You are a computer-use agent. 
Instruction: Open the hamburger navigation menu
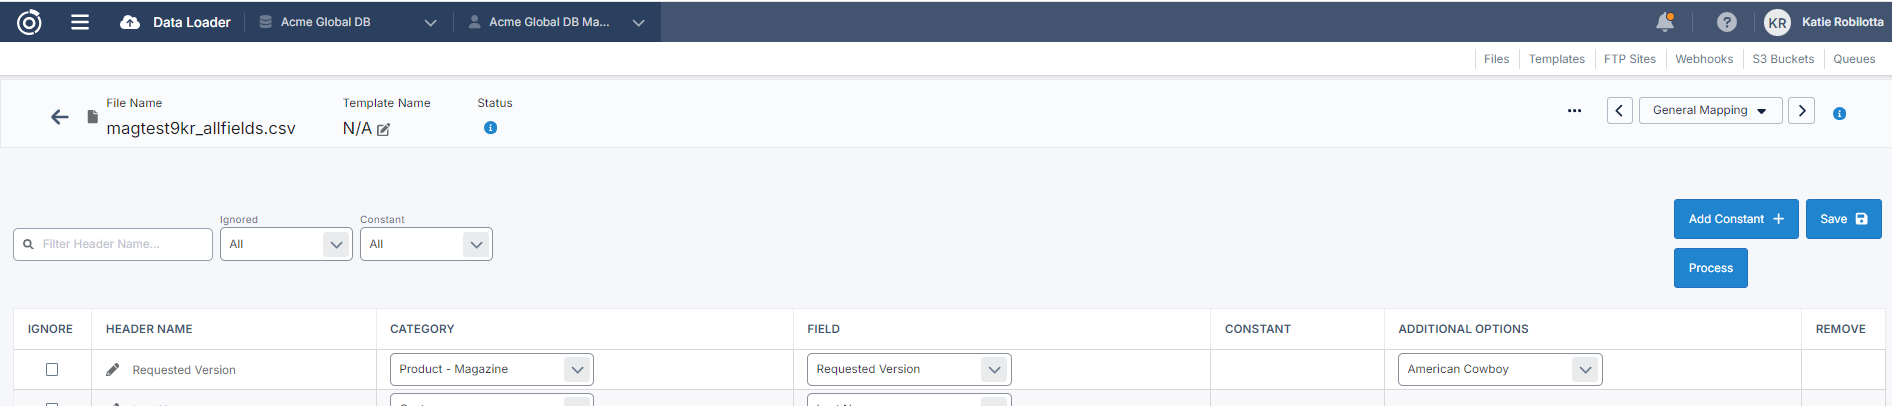pos(80,22)
